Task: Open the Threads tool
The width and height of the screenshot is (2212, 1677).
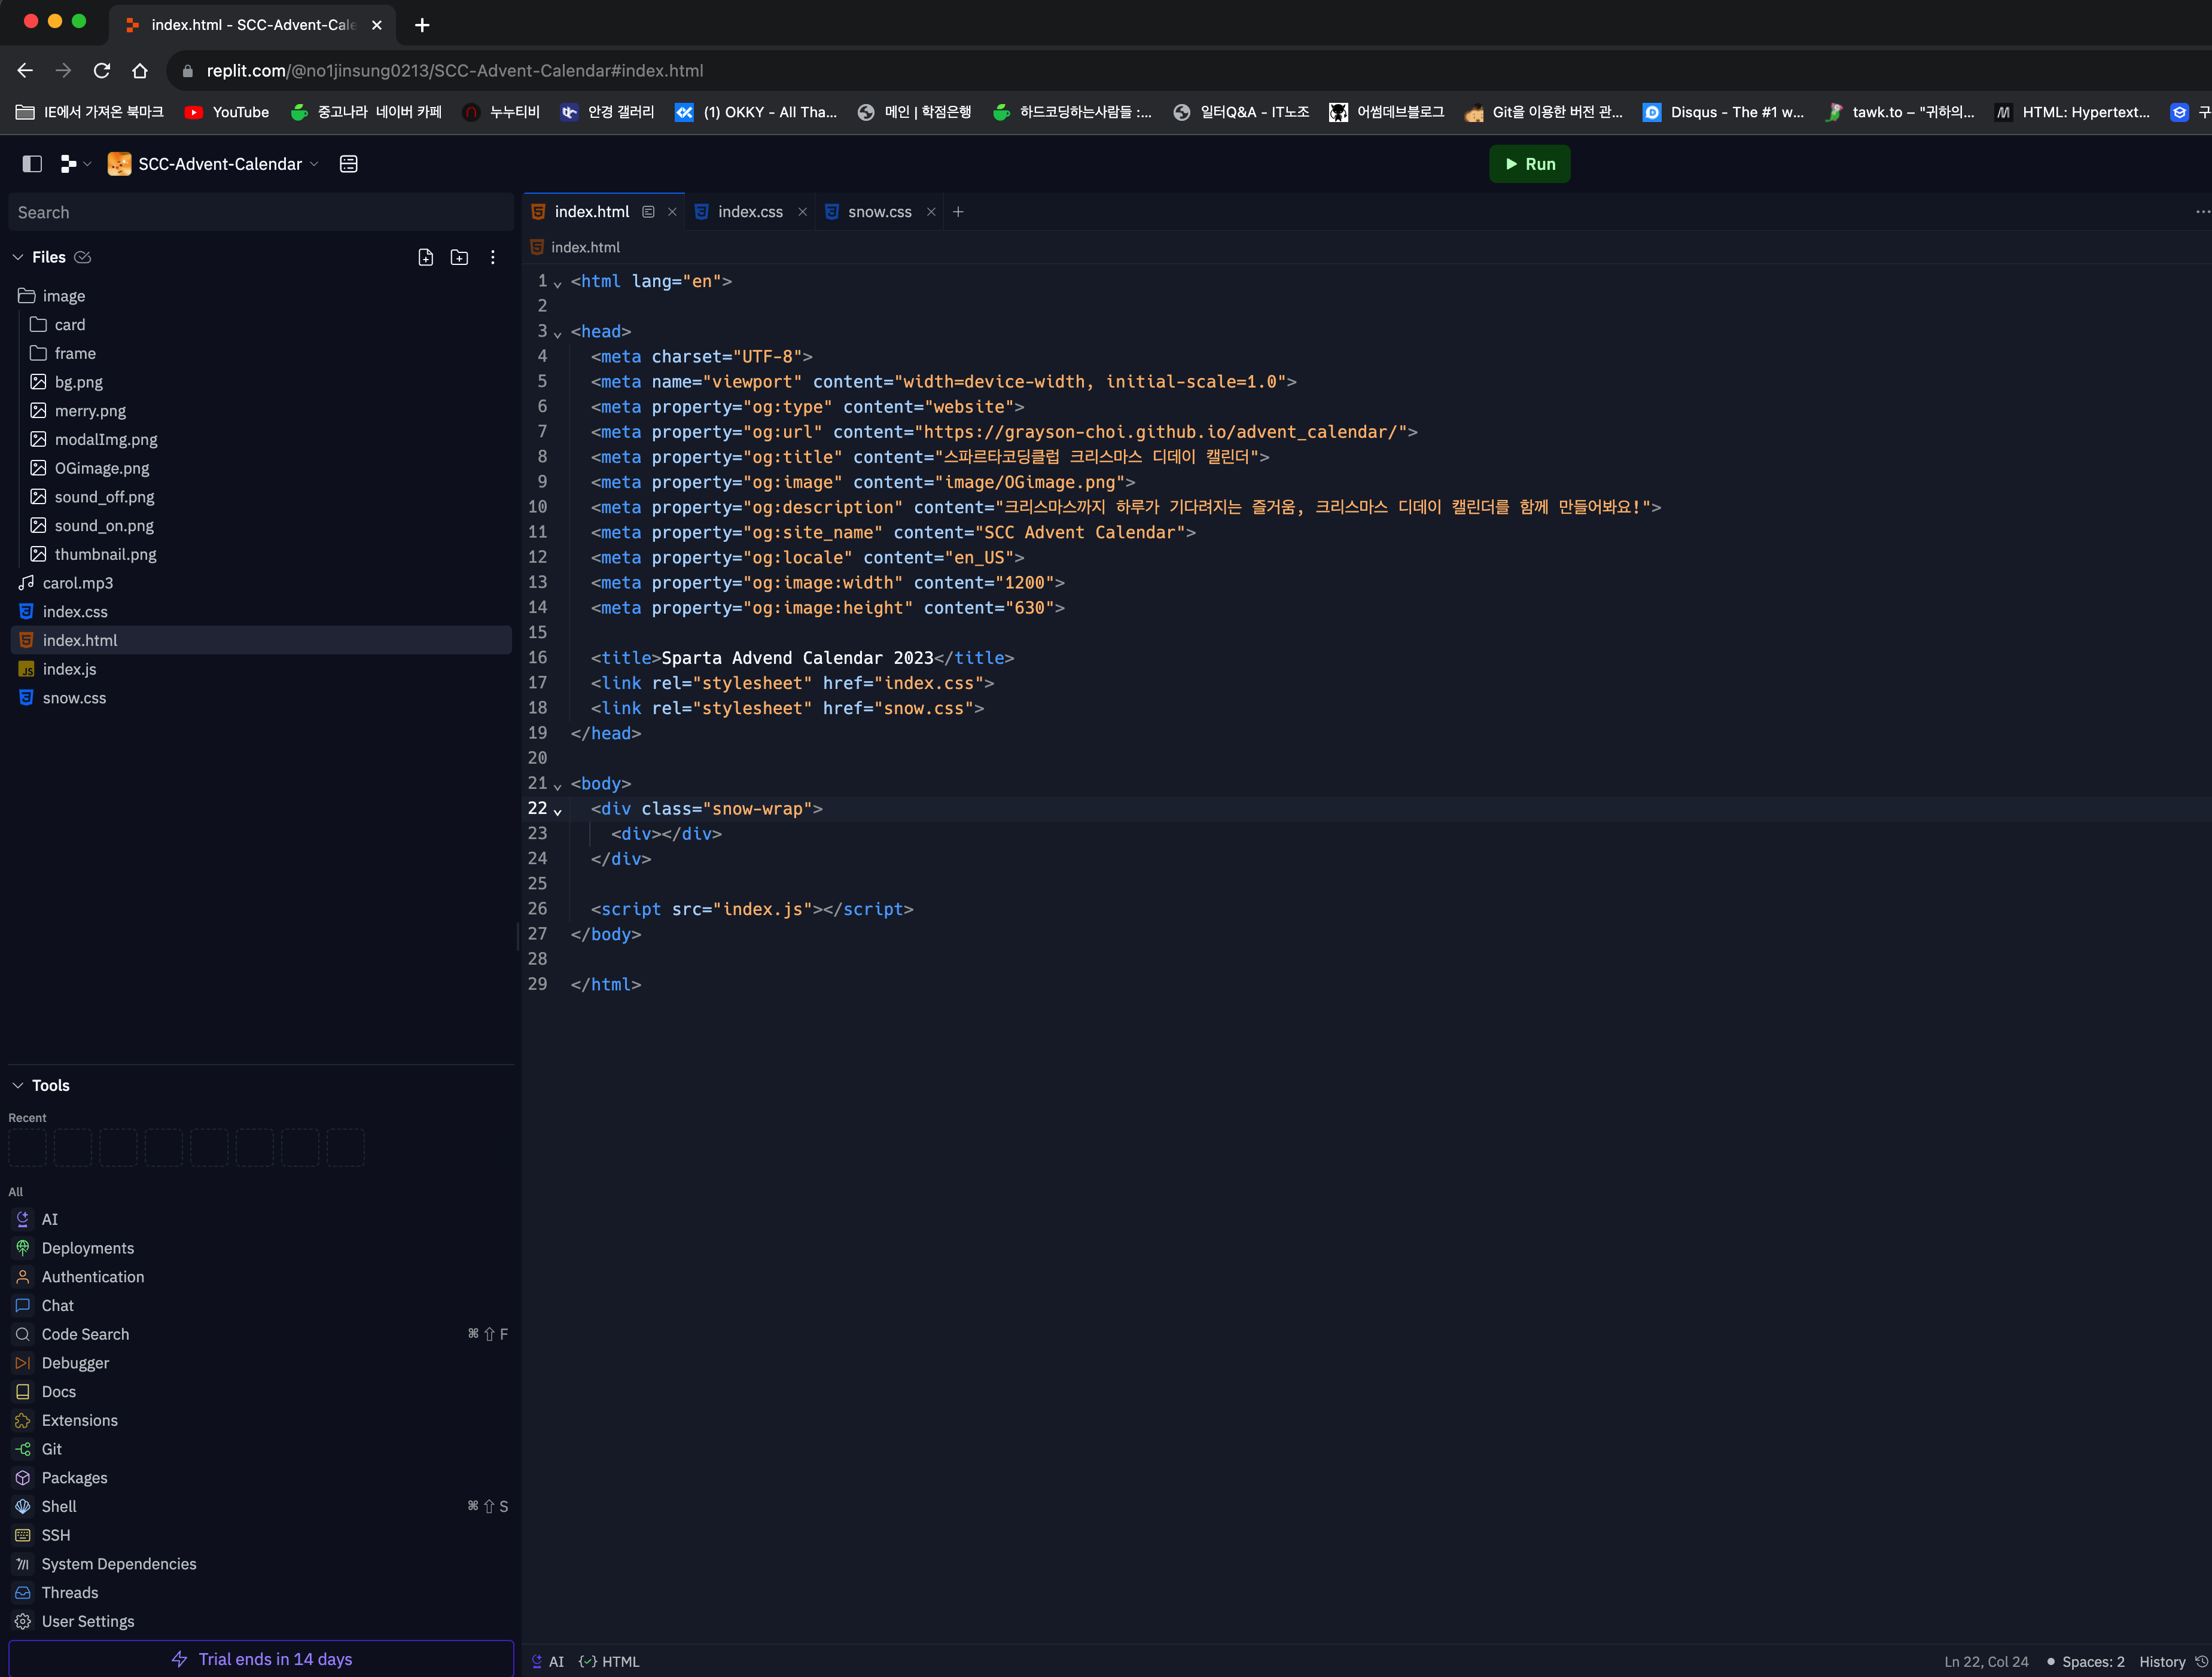Action: pos(261,1593)
